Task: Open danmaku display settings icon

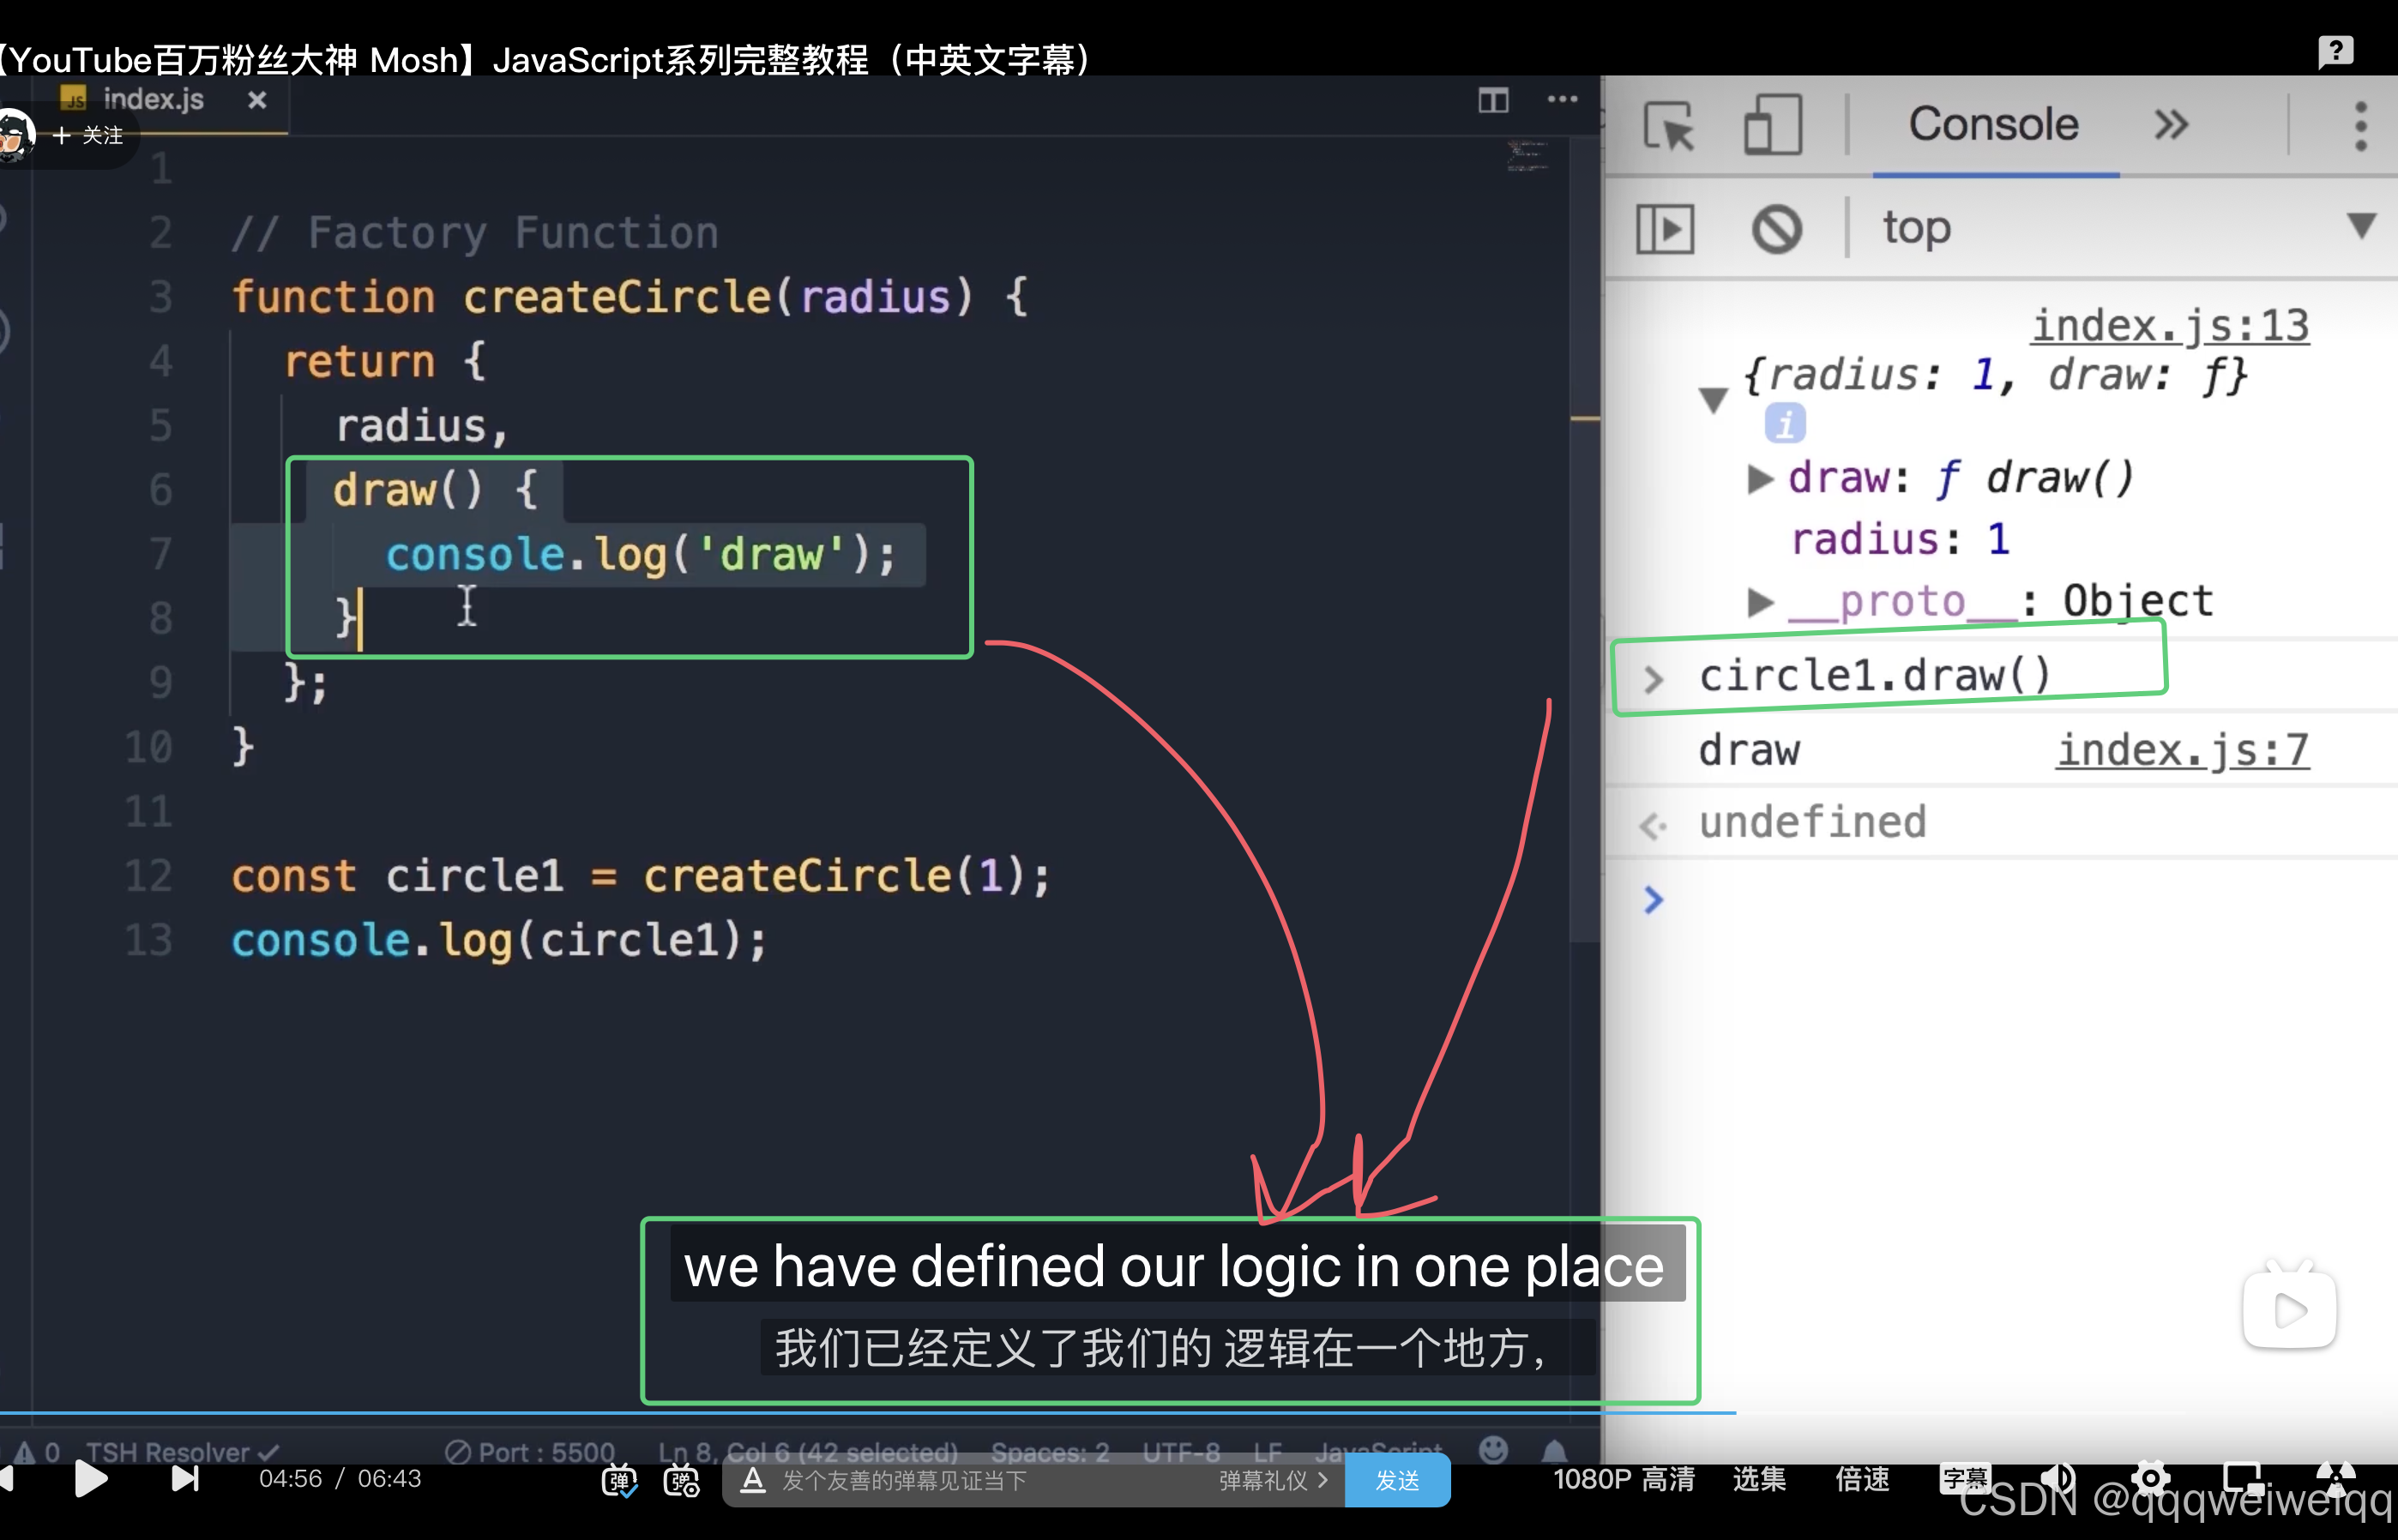Action: click(x=682, y=1480)
